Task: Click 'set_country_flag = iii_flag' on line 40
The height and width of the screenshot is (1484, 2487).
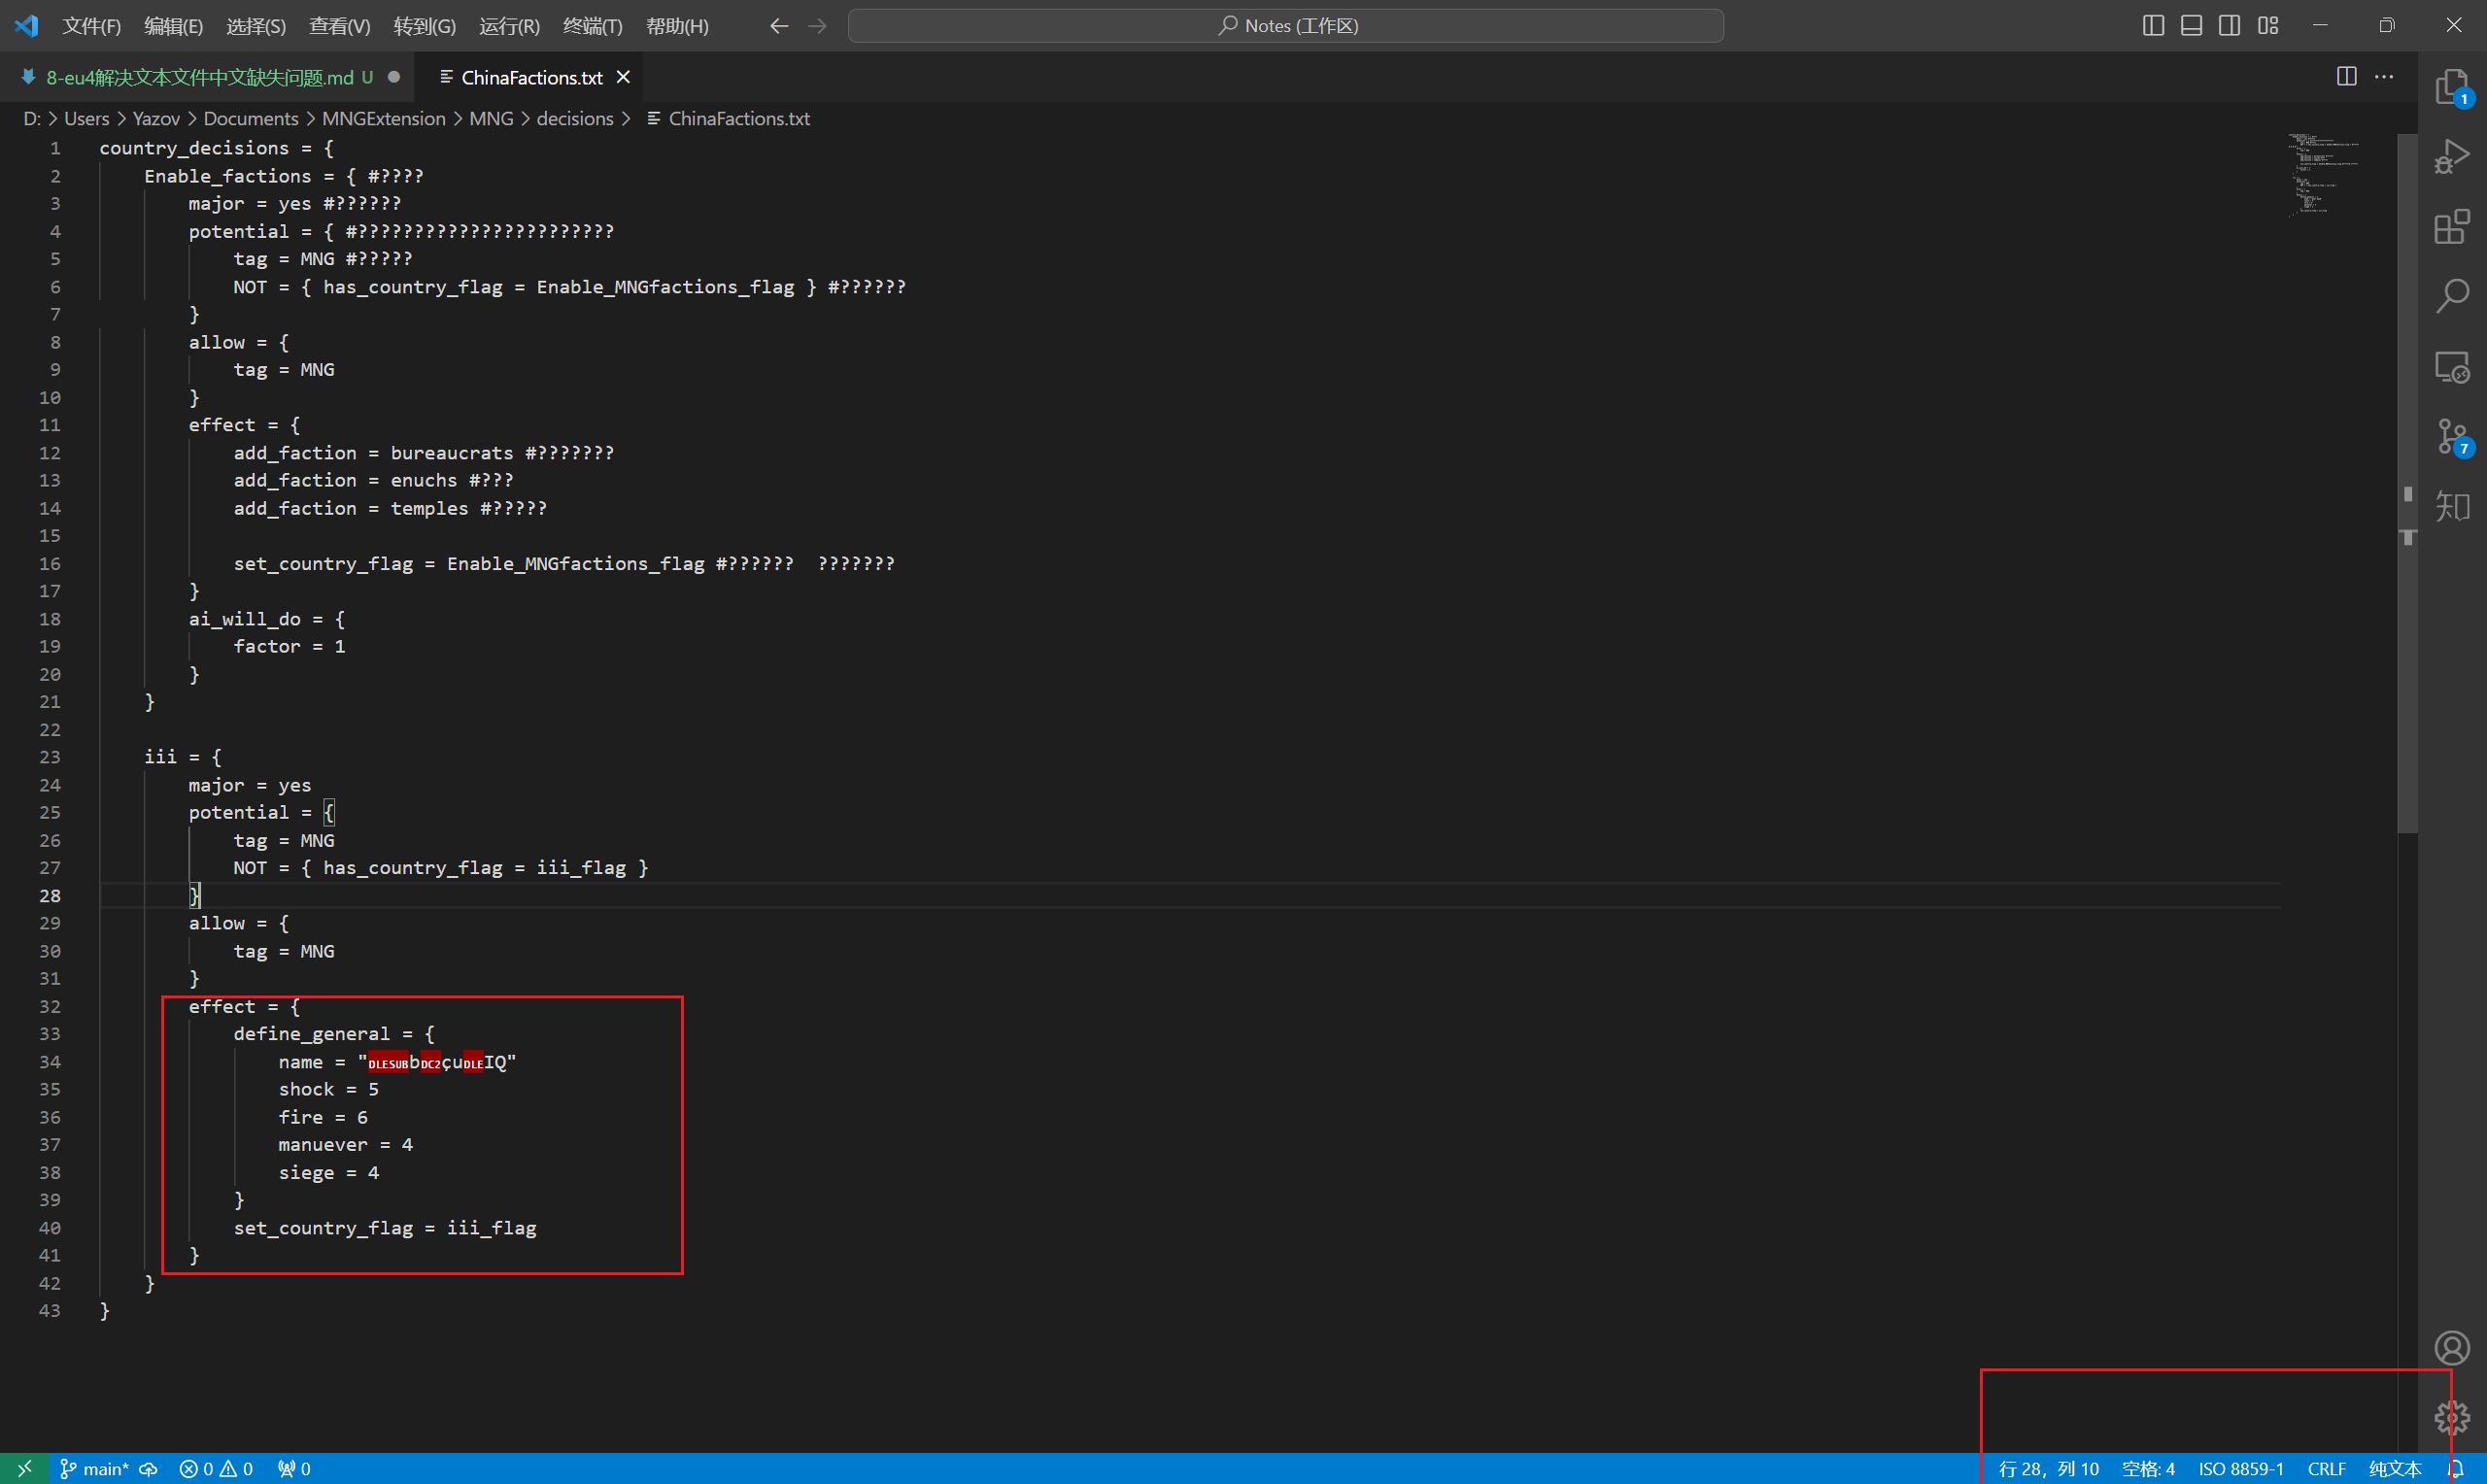Action: pyautogui.click(x=385, y=1228)
